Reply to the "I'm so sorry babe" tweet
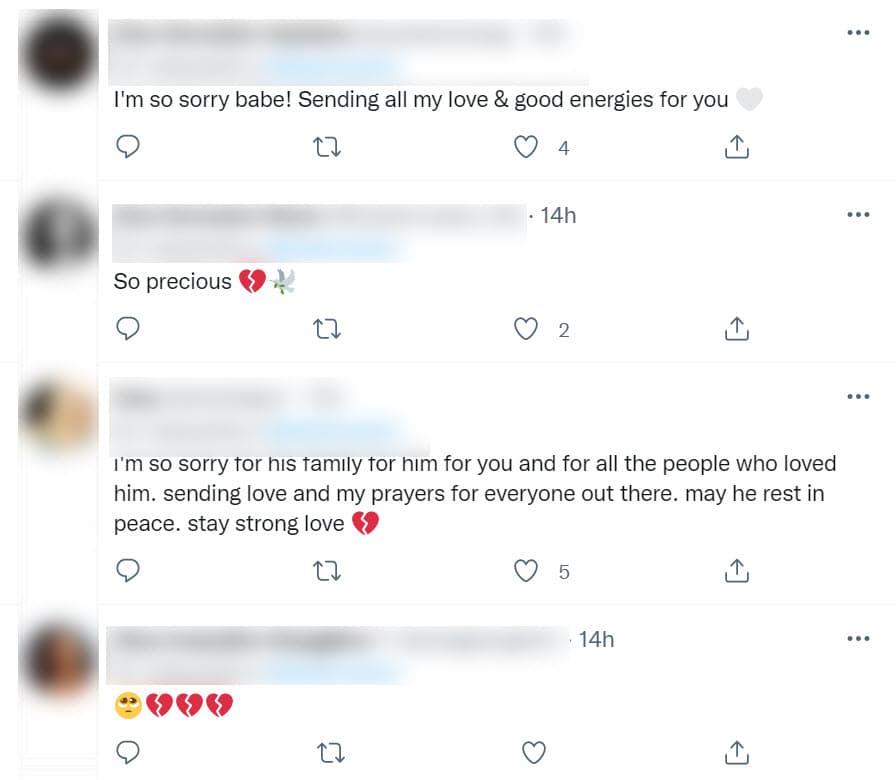 point(128,146)
